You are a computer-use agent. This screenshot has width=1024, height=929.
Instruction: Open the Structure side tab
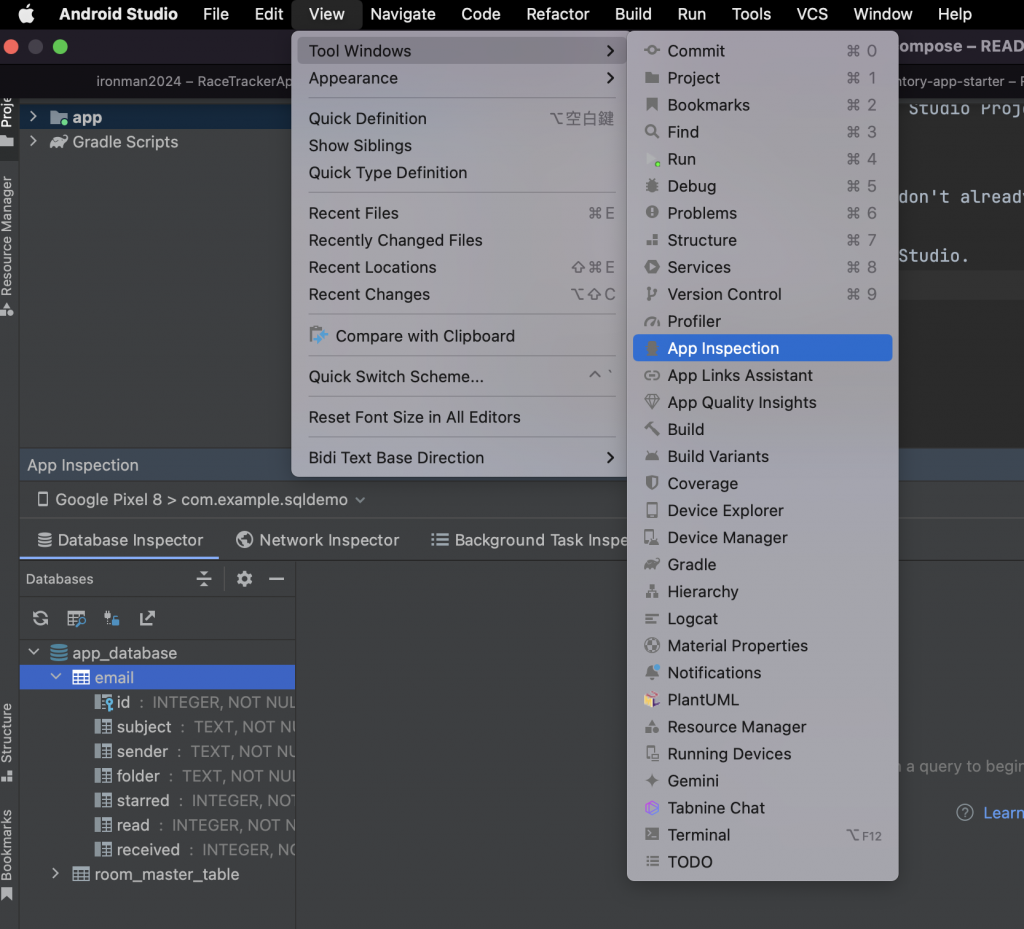click(8, 742)
